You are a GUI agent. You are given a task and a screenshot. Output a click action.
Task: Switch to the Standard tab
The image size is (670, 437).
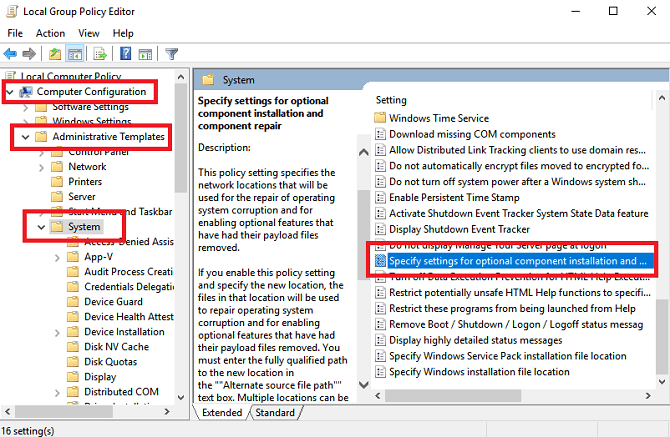(x=275, y=412)
